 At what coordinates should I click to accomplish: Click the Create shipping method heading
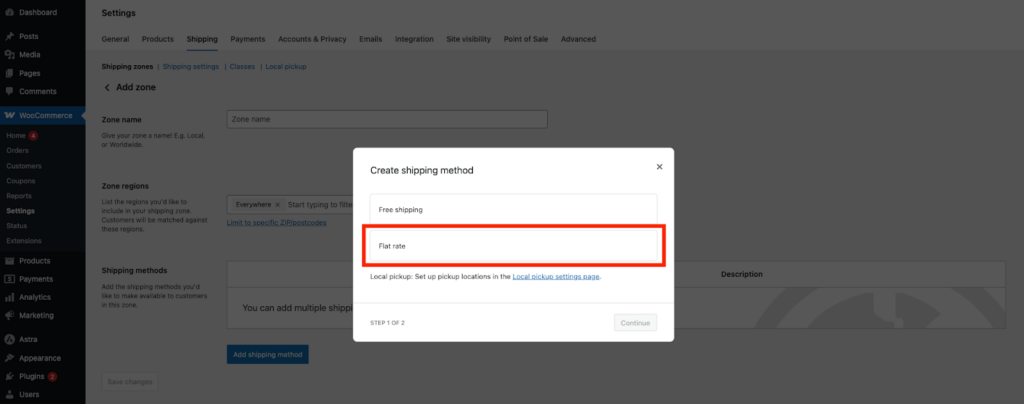pyautogui.click(x=422, y=170)
